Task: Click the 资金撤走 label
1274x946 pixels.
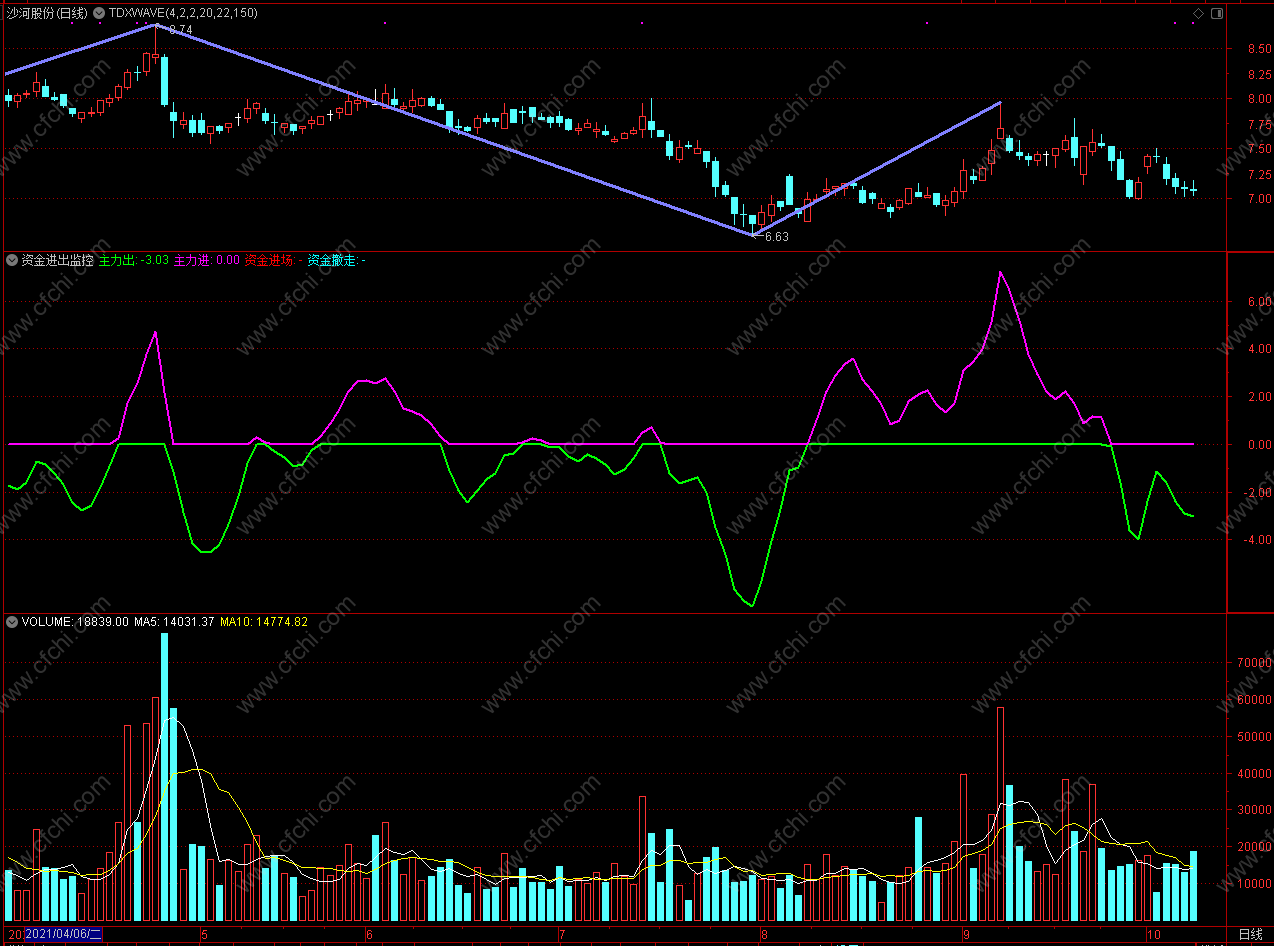Action: coord(337,260)
